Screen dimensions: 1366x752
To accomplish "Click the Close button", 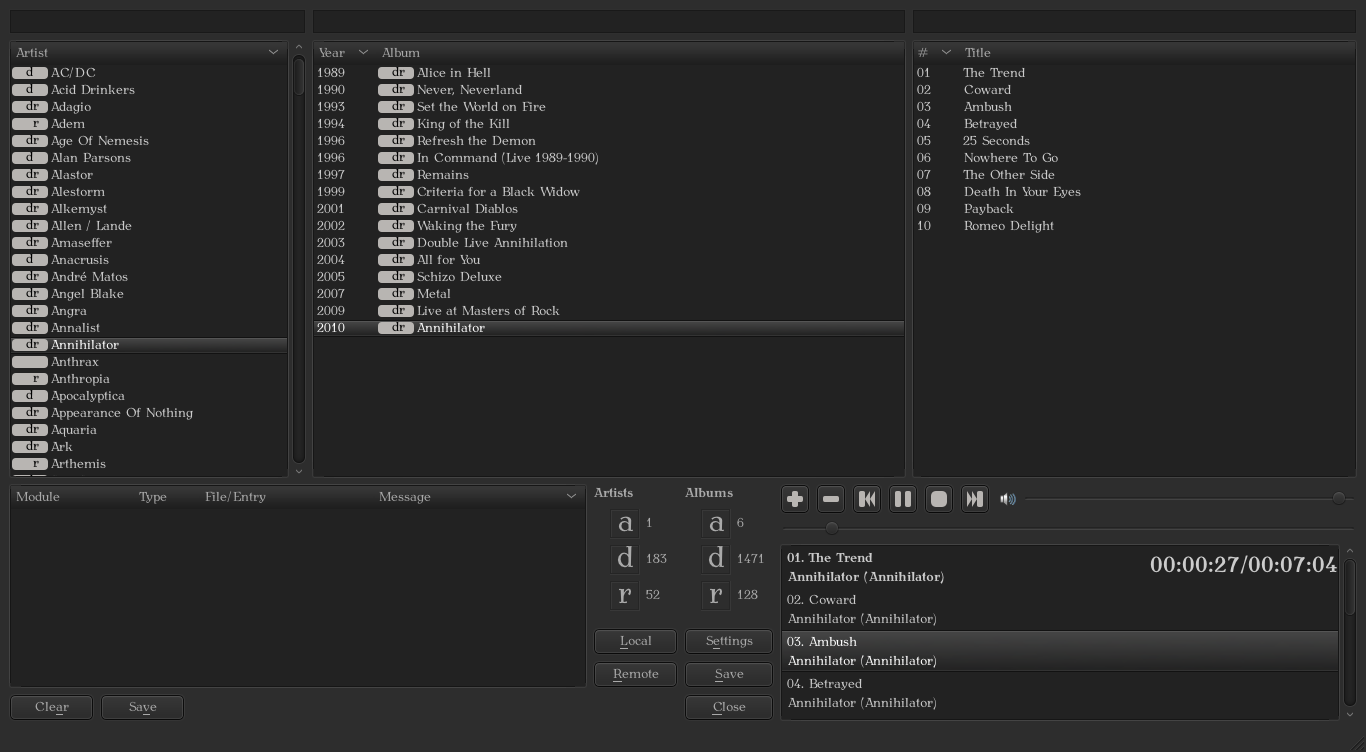I will point(729,707).
